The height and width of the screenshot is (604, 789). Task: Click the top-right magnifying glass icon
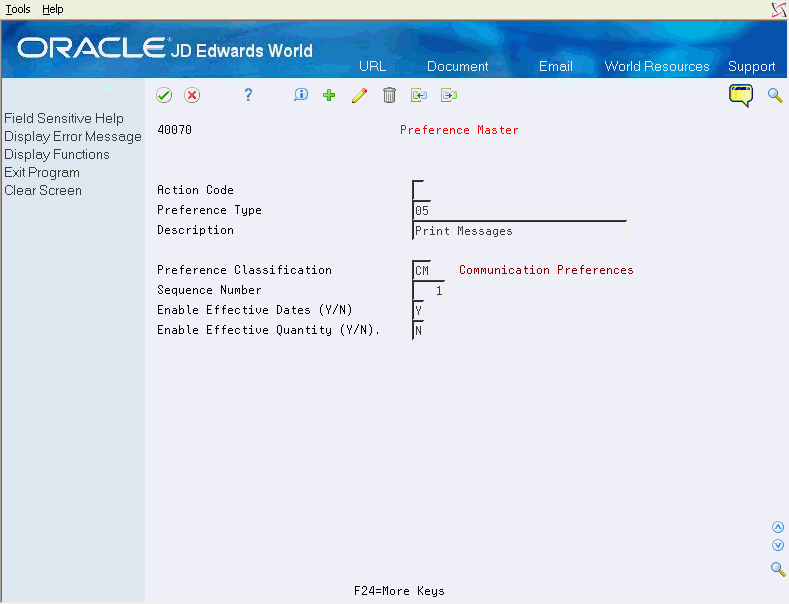click(775, 95)
